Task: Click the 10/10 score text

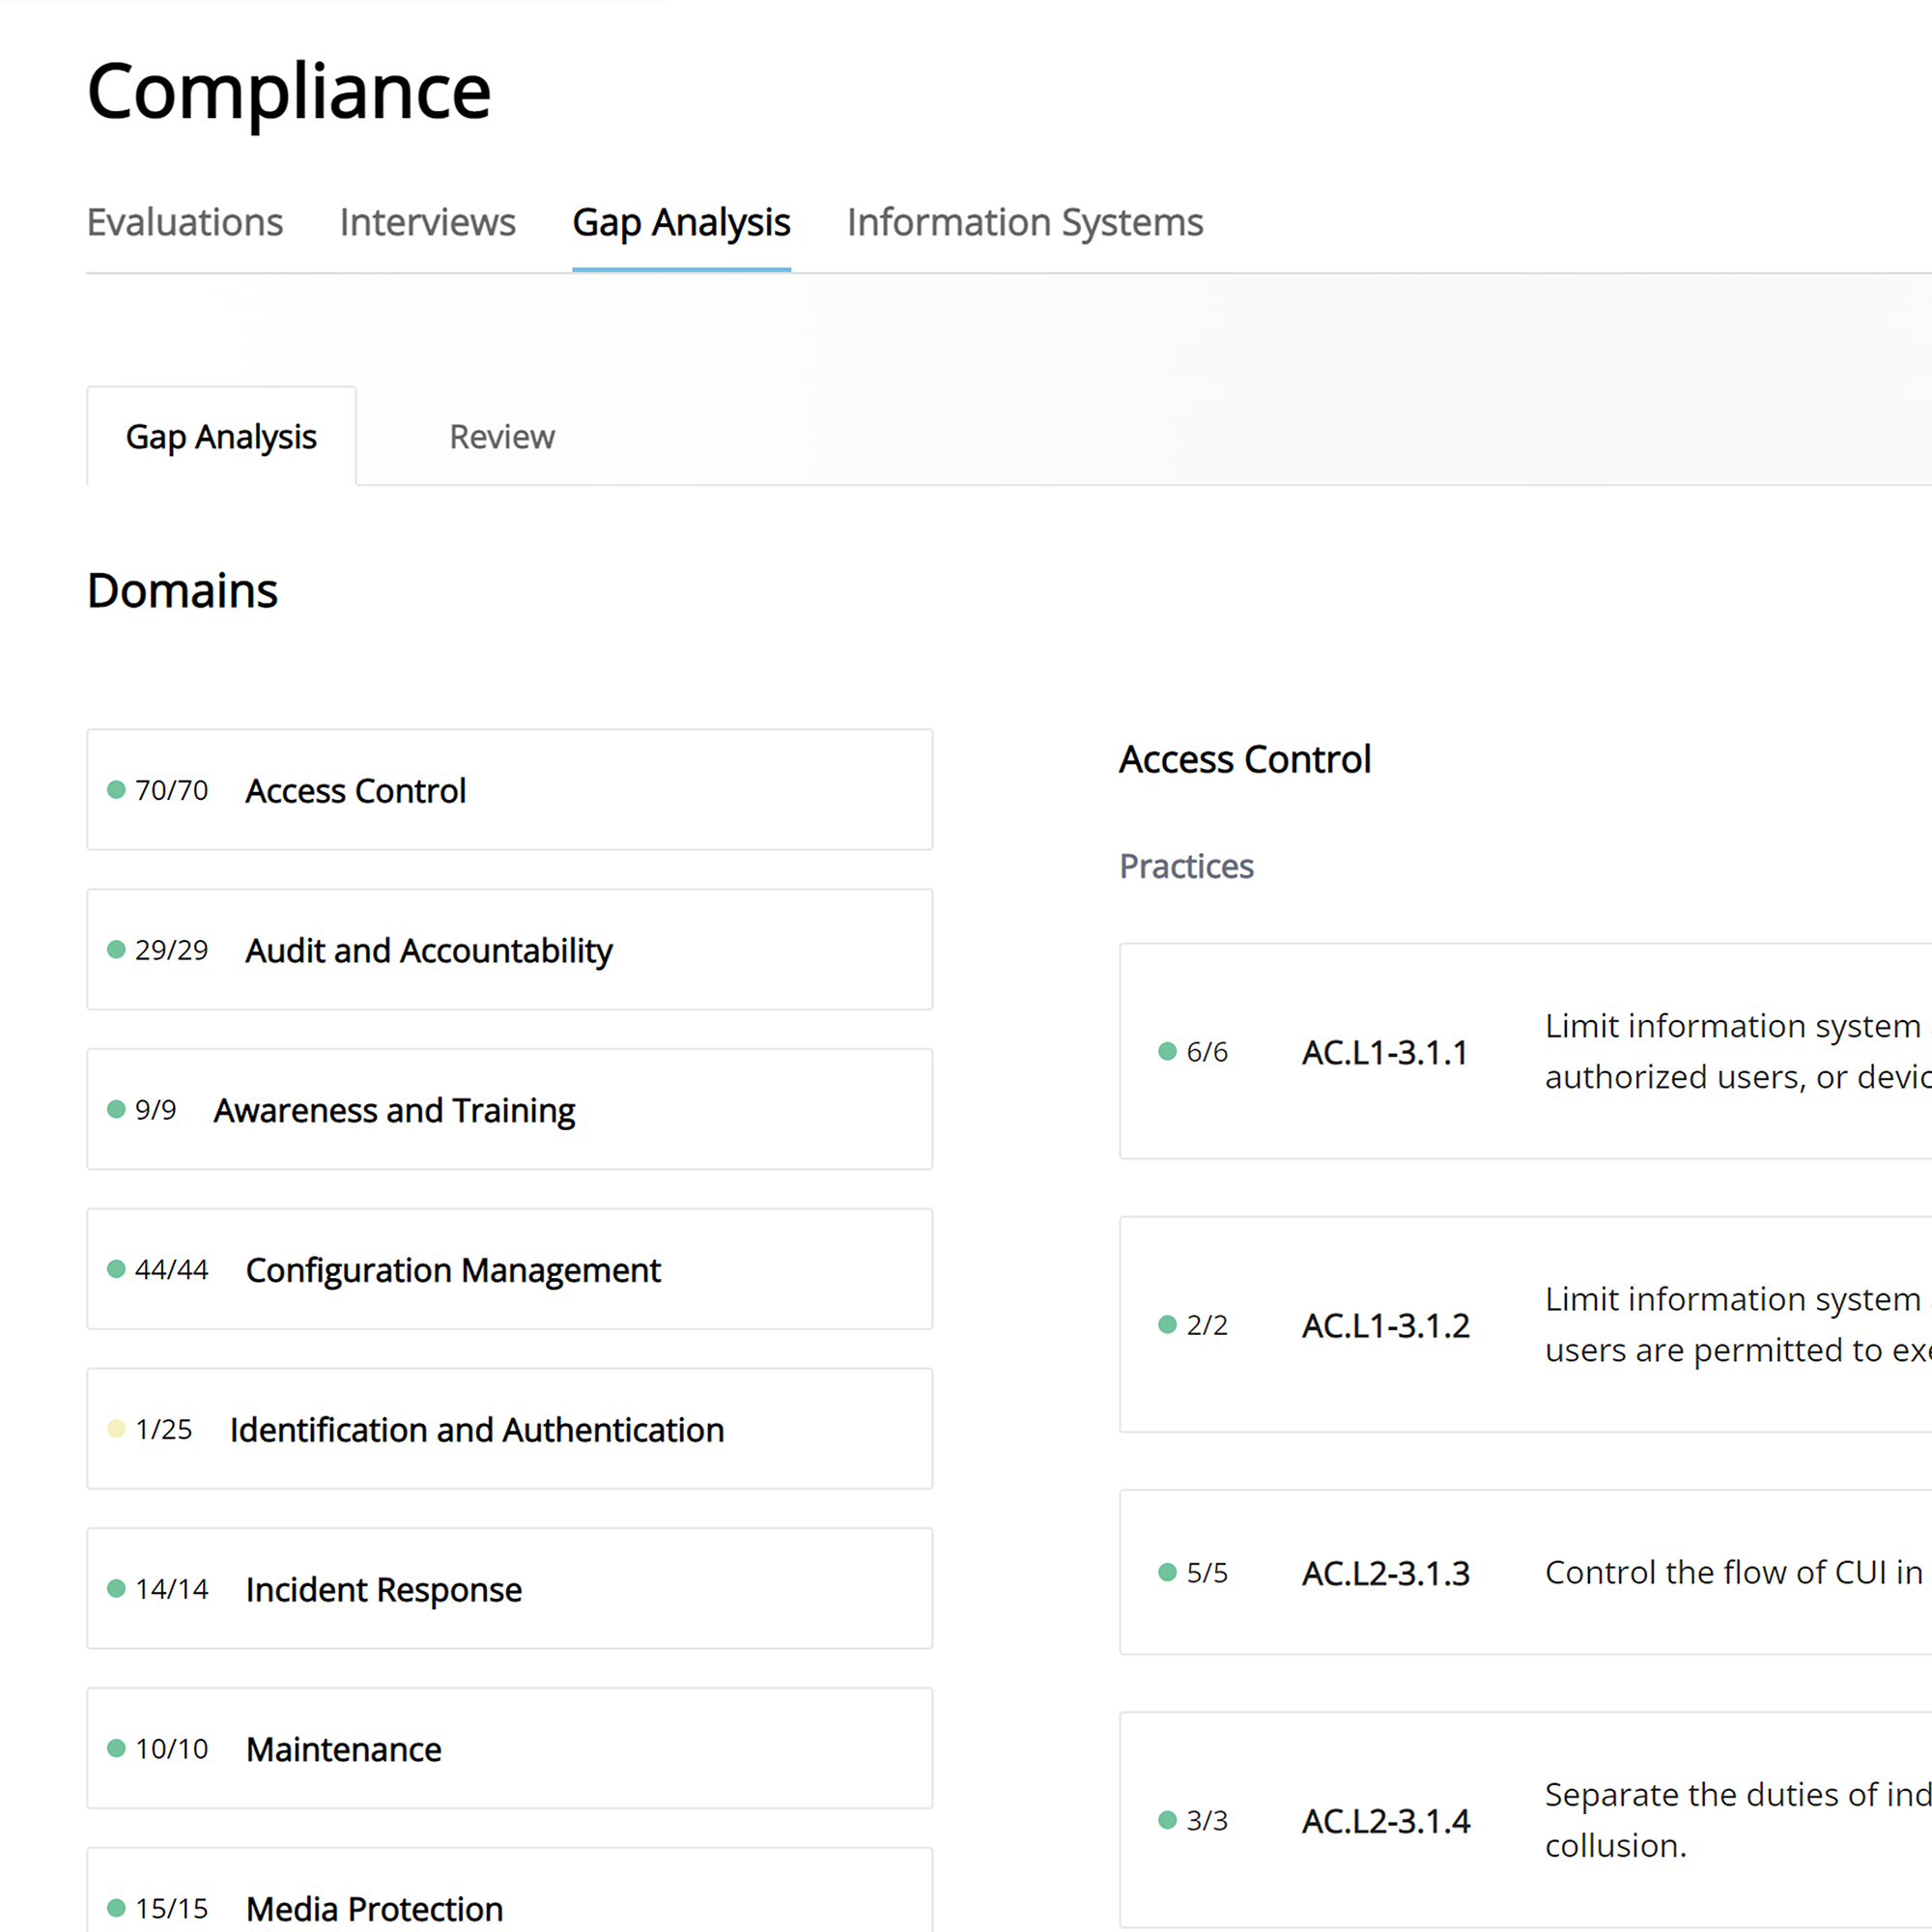Action: click(171, 1749)
